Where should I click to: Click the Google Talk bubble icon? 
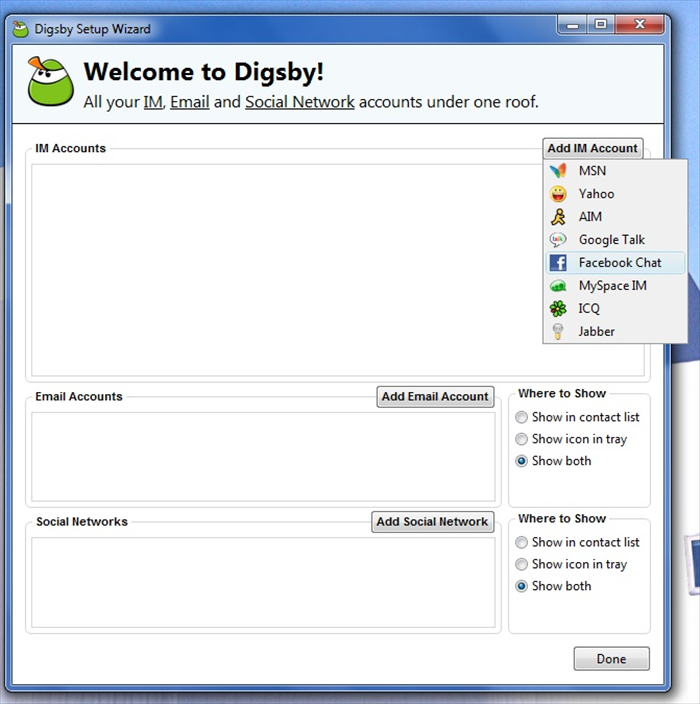click(558, 240)
